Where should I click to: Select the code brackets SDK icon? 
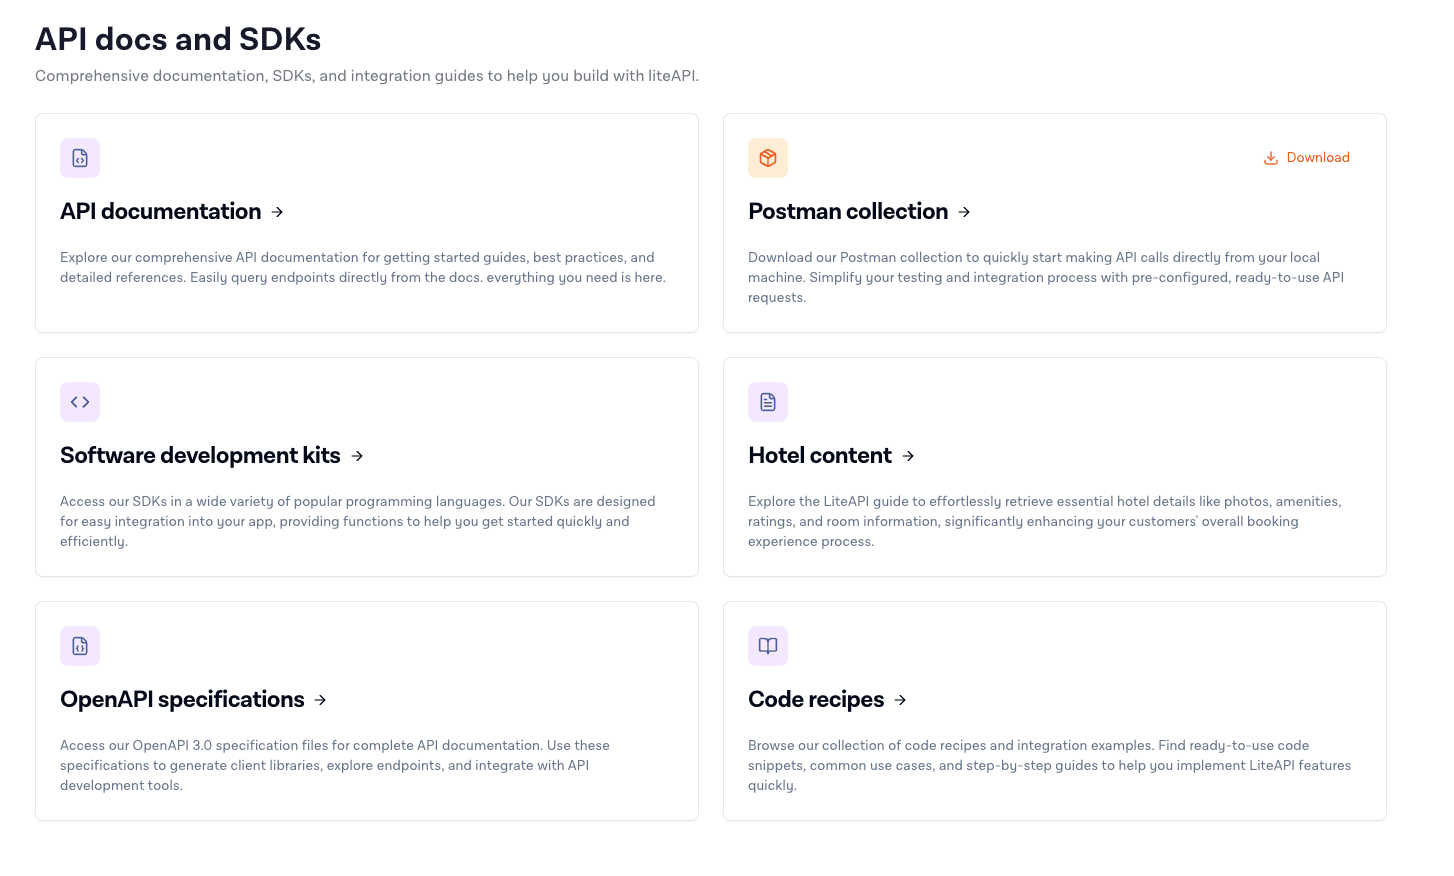point(80,402)
